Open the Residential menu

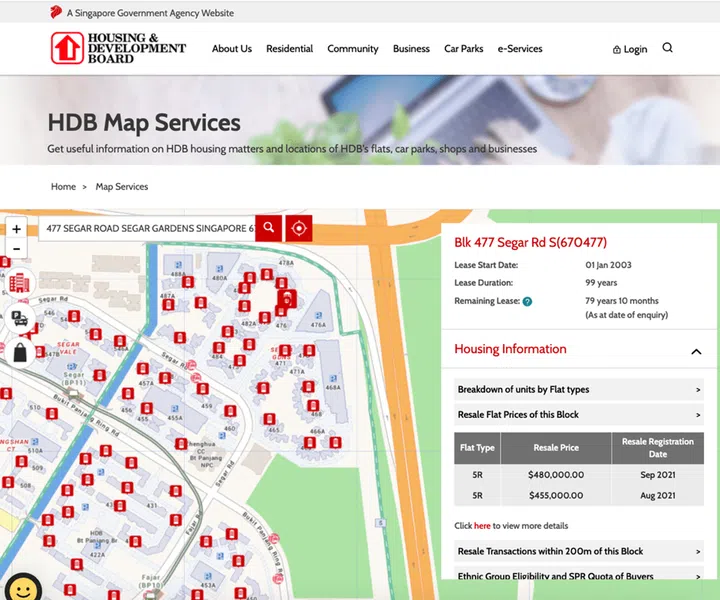tap(289, 49)
